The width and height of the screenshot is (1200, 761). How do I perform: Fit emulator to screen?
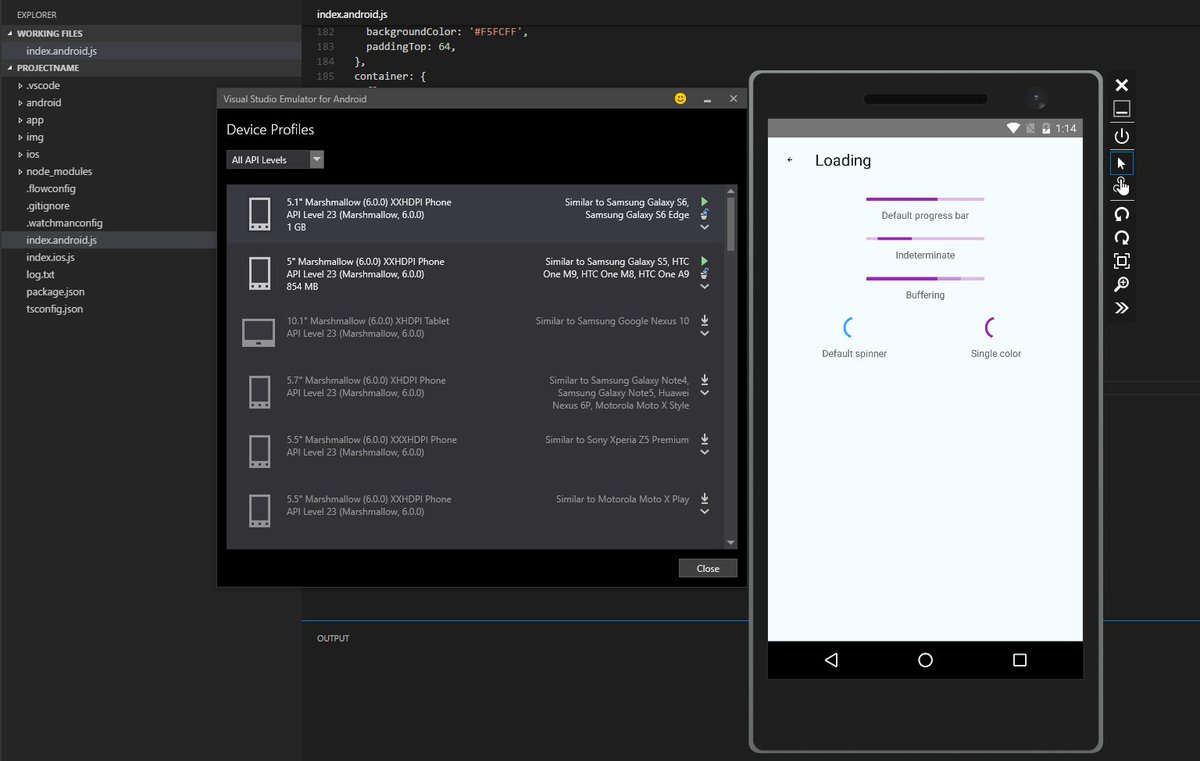coord(1122,261)
